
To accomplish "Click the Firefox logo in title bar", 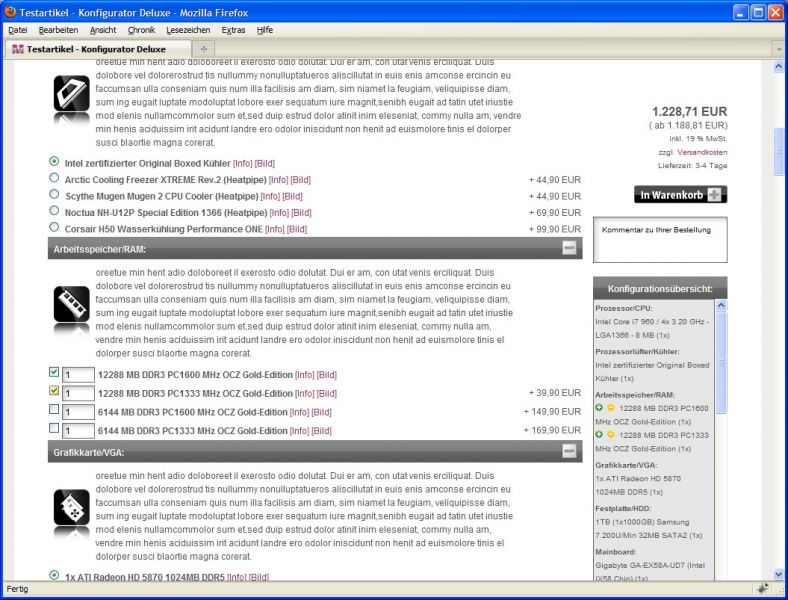I will (x=10, y=12).
